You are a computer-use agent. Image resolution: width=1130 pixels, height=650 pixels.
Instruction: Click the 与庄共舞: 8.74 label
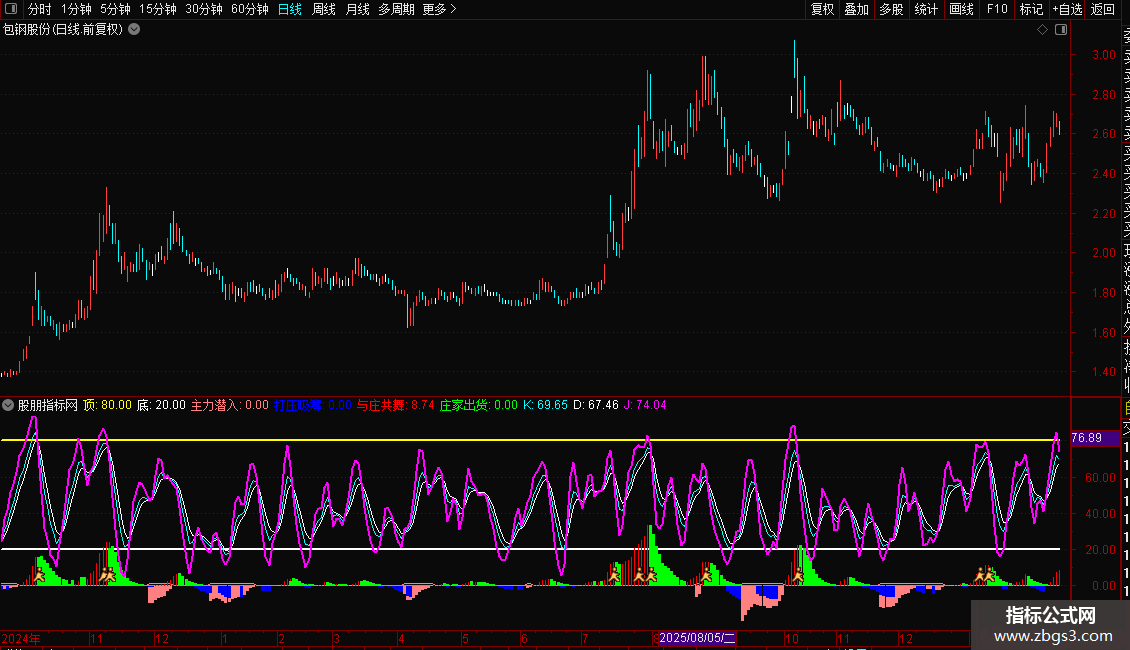[x=396, y=405]
